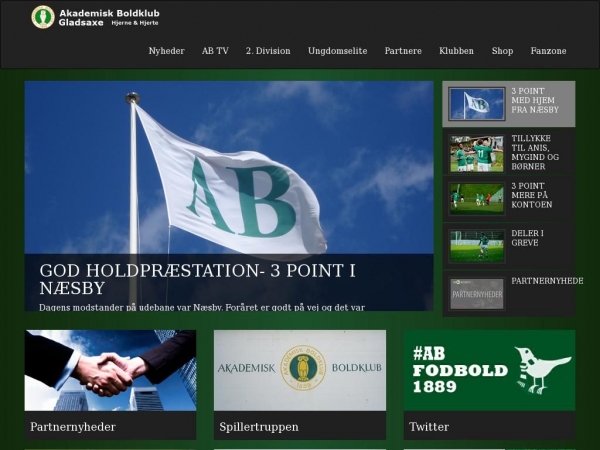The image size is (600, 450).
Task: Open the Partnere navigation link
Action: tap(403, 51)
